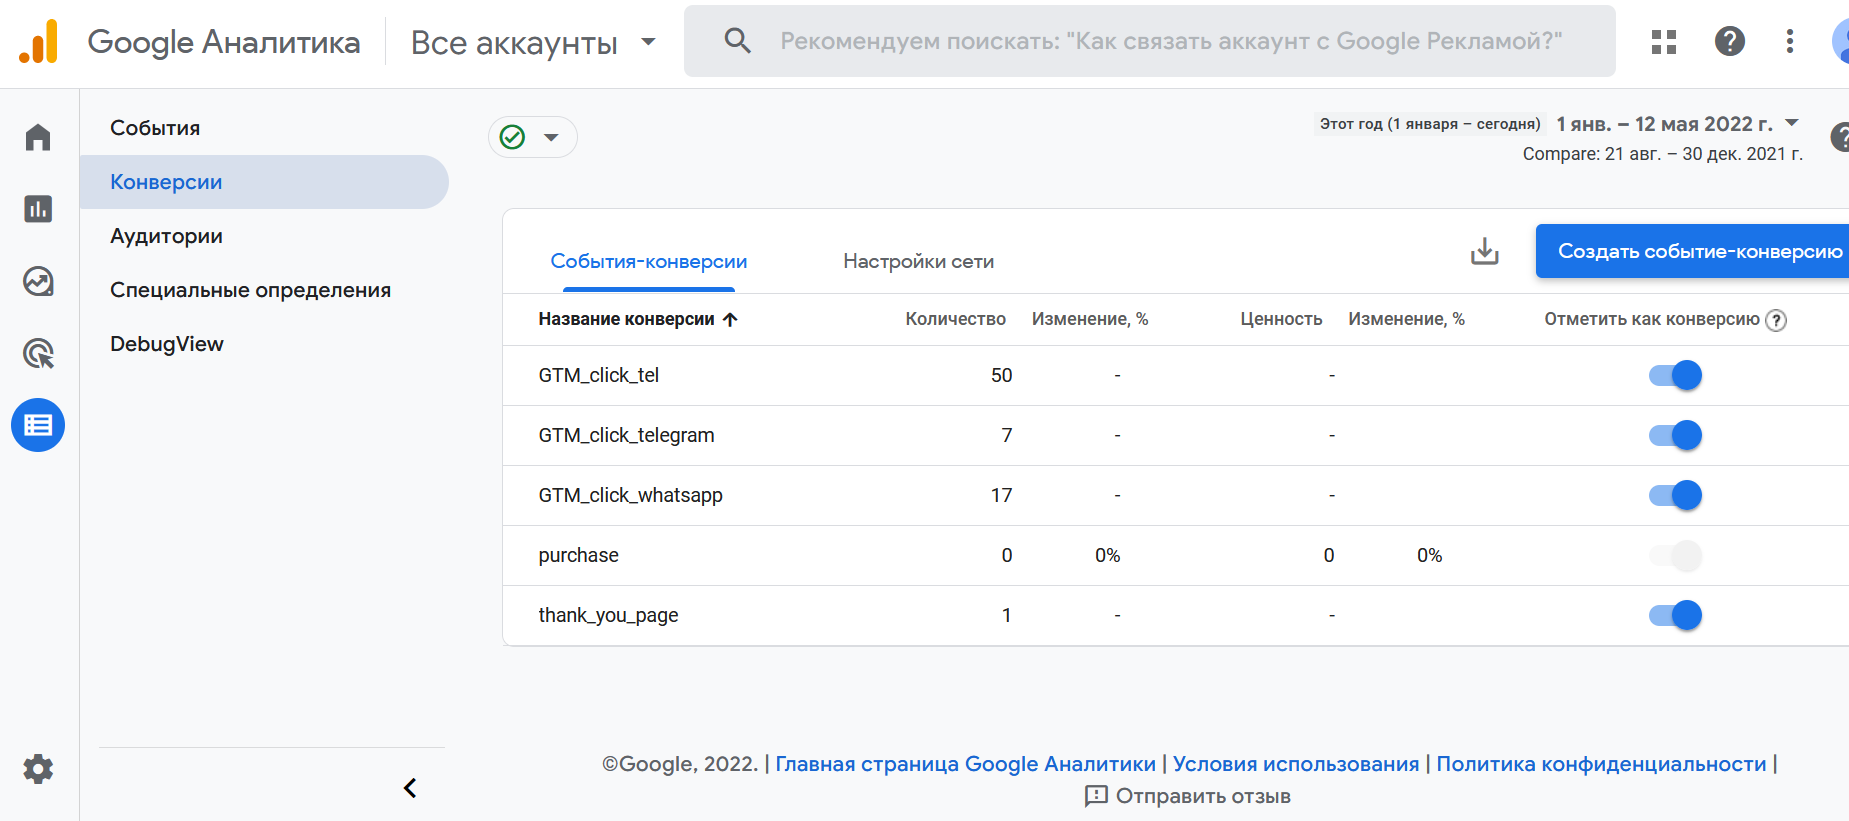Select the GTM_click_telegram conversion name
1849x821 pixels.
(x=626, y=435)
